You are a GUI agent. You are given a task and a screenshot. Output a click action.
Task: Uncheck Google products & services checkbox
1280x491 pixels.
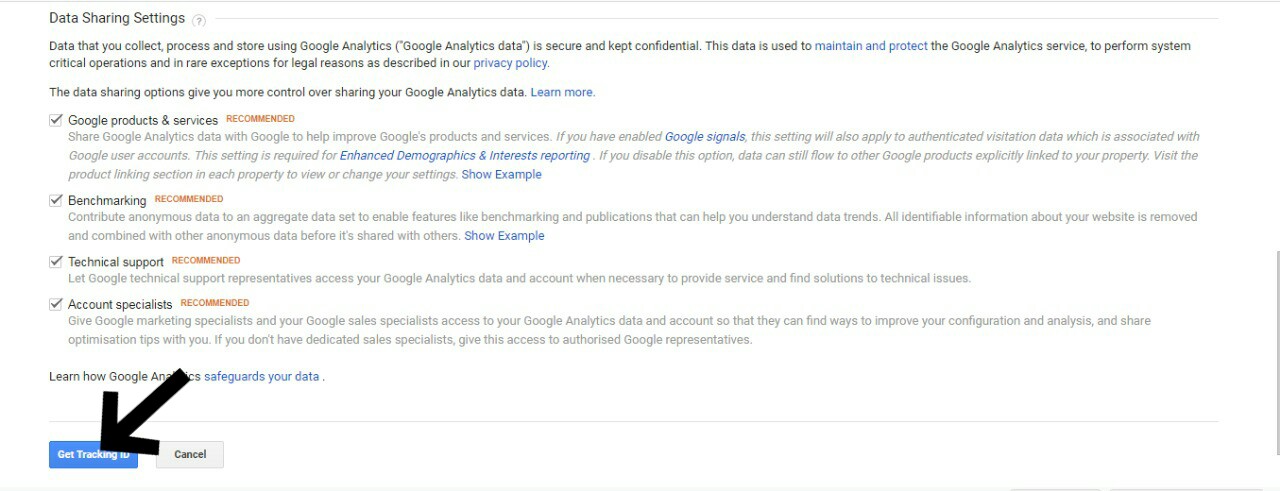56,120
